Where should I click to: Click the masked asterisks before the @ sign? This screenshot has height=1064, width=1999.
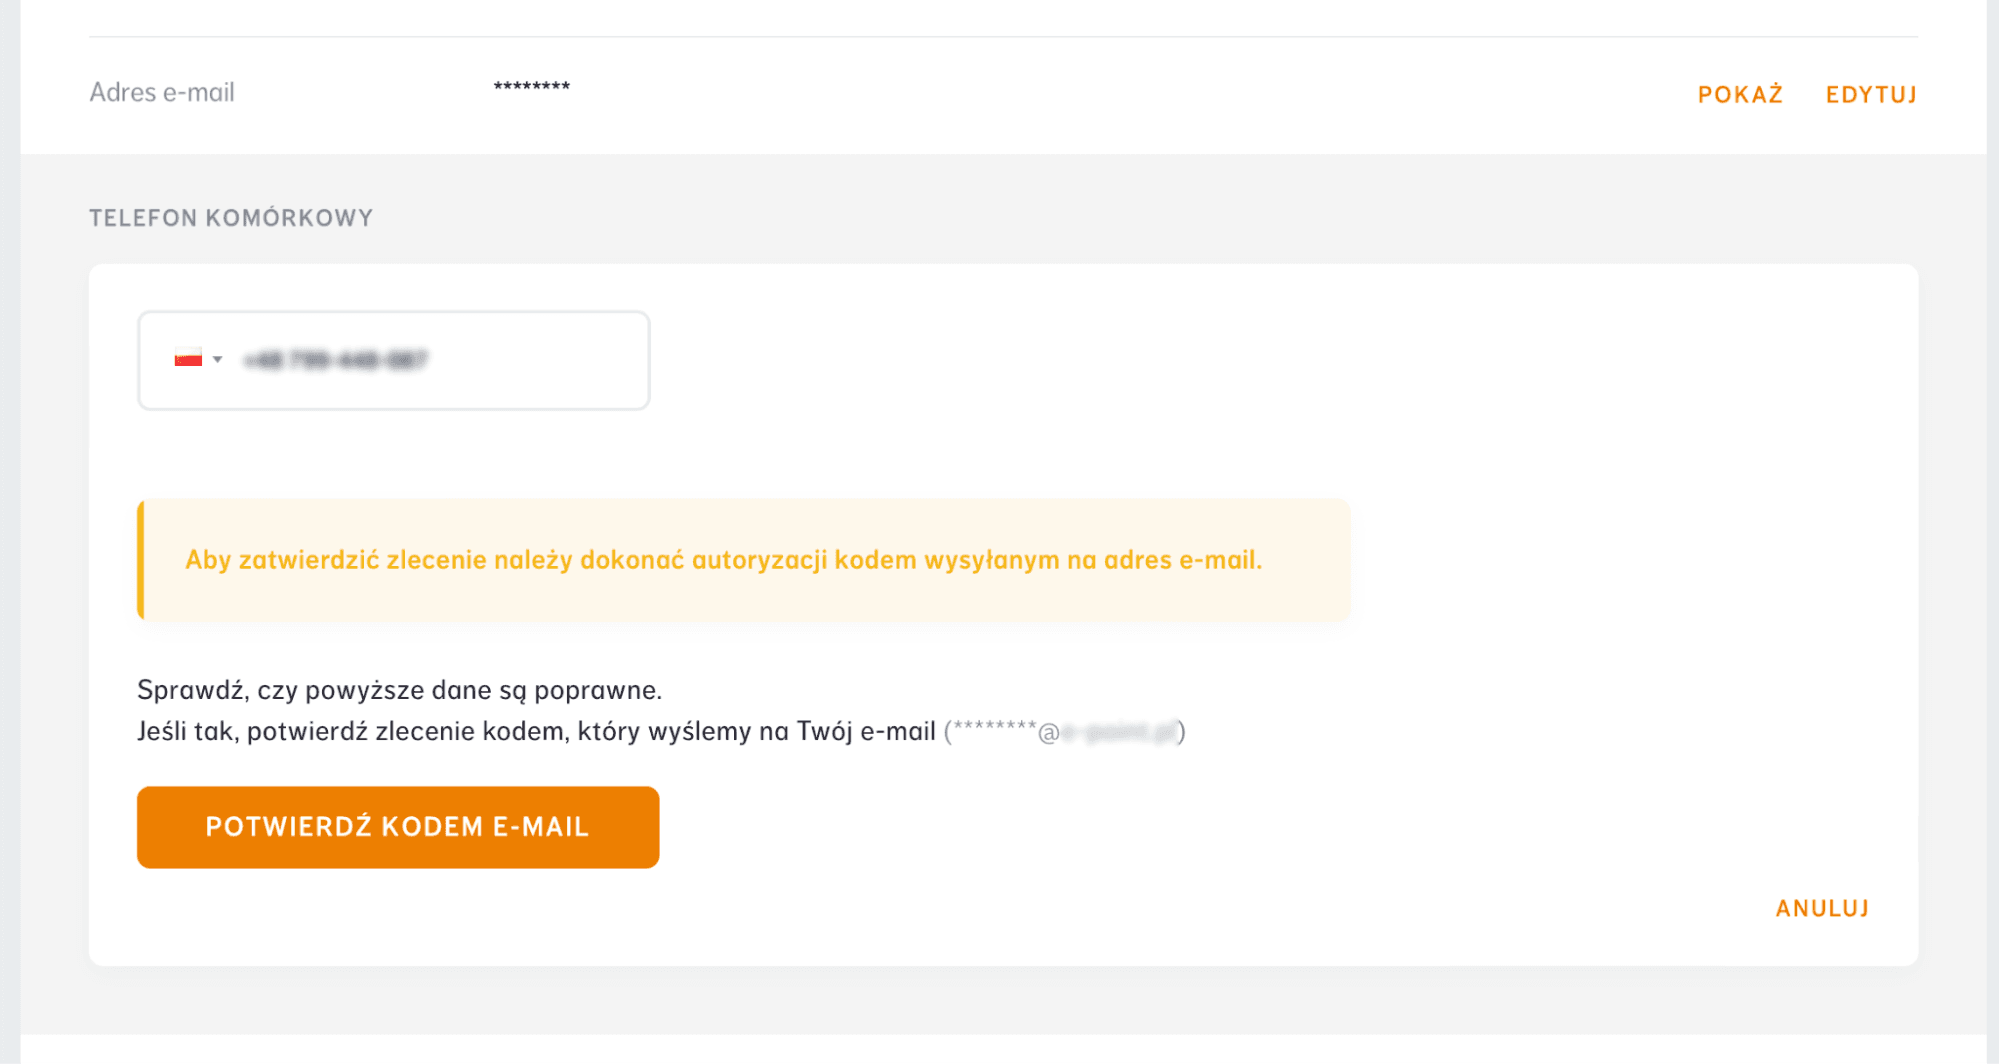(994, 728)
